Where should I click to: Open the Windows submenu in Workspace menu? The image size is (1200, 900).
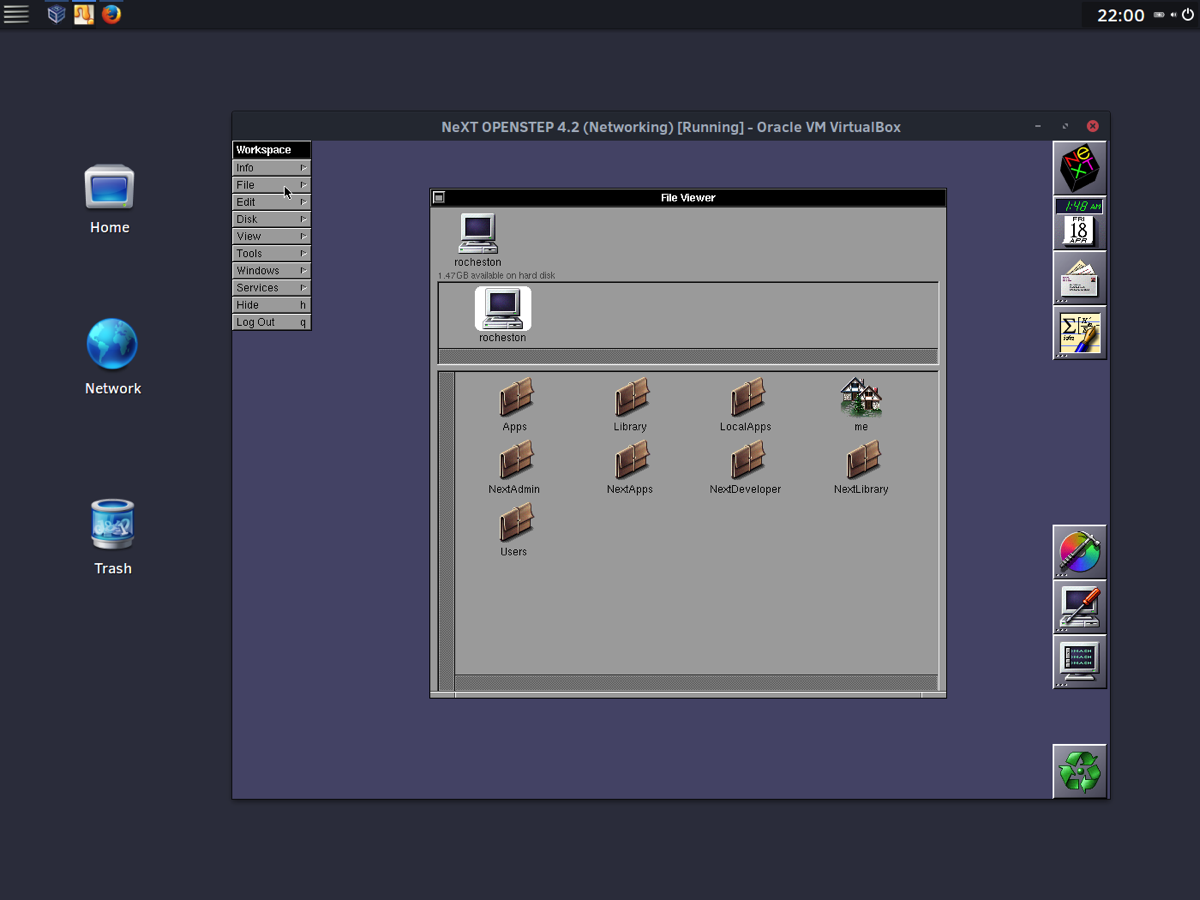[x=272, y=270]
